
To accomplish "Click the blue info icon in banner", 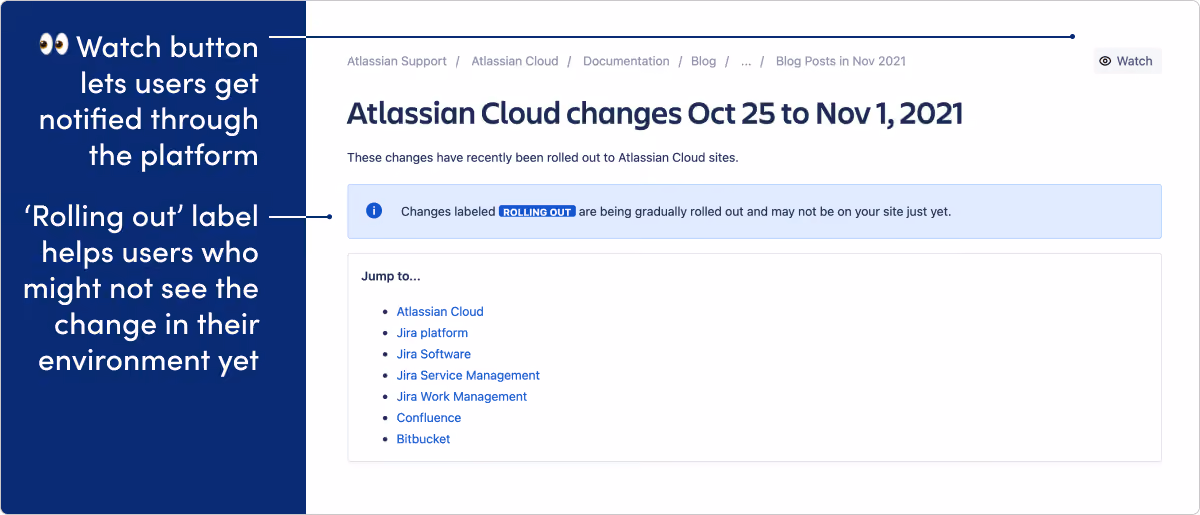I will pyautogui.click(x=374, y=211).
